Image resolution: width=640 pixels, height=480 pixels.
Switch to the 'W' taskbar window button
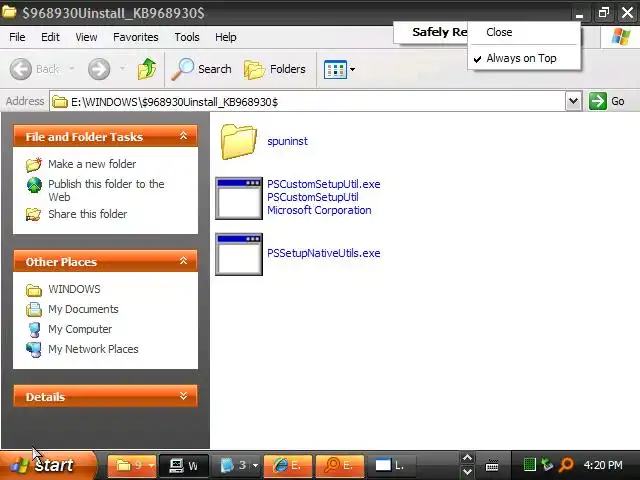[184, 465]
